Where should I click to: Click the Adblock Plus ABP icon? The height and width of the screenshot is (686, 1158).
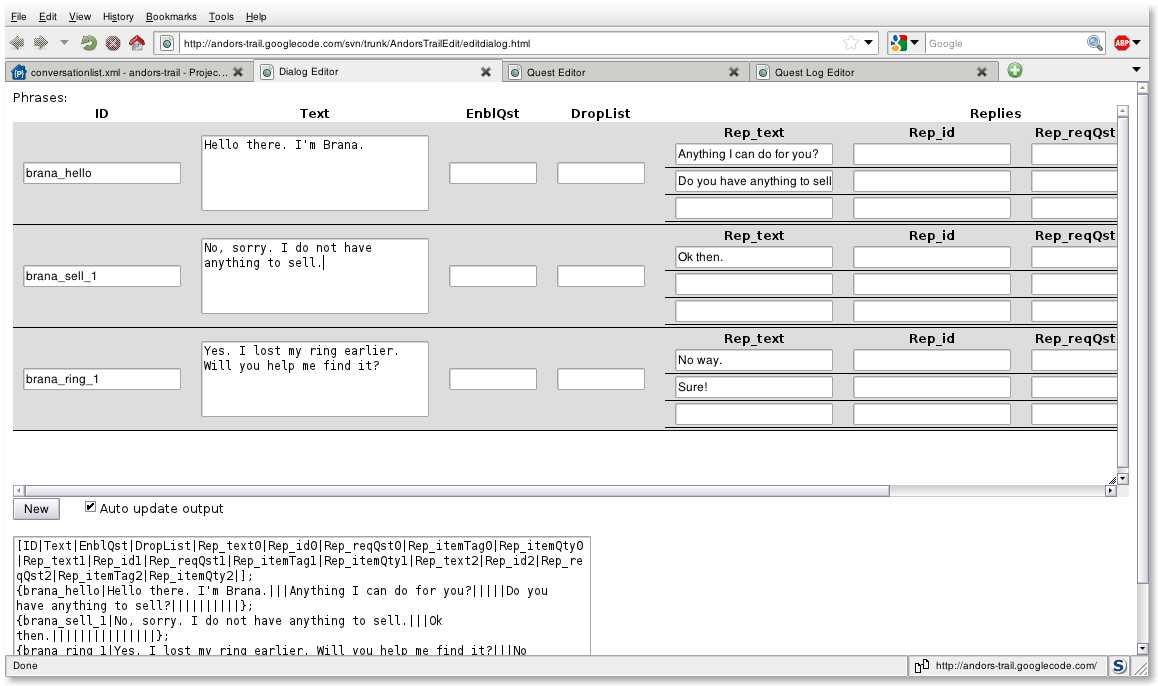(x=1122, y=43)
